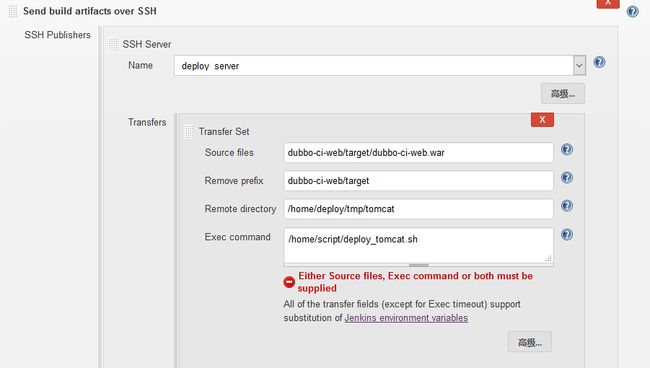650x368 pixels.
Task: Click inside the Exec command textarea
Action: pos(419,245)
